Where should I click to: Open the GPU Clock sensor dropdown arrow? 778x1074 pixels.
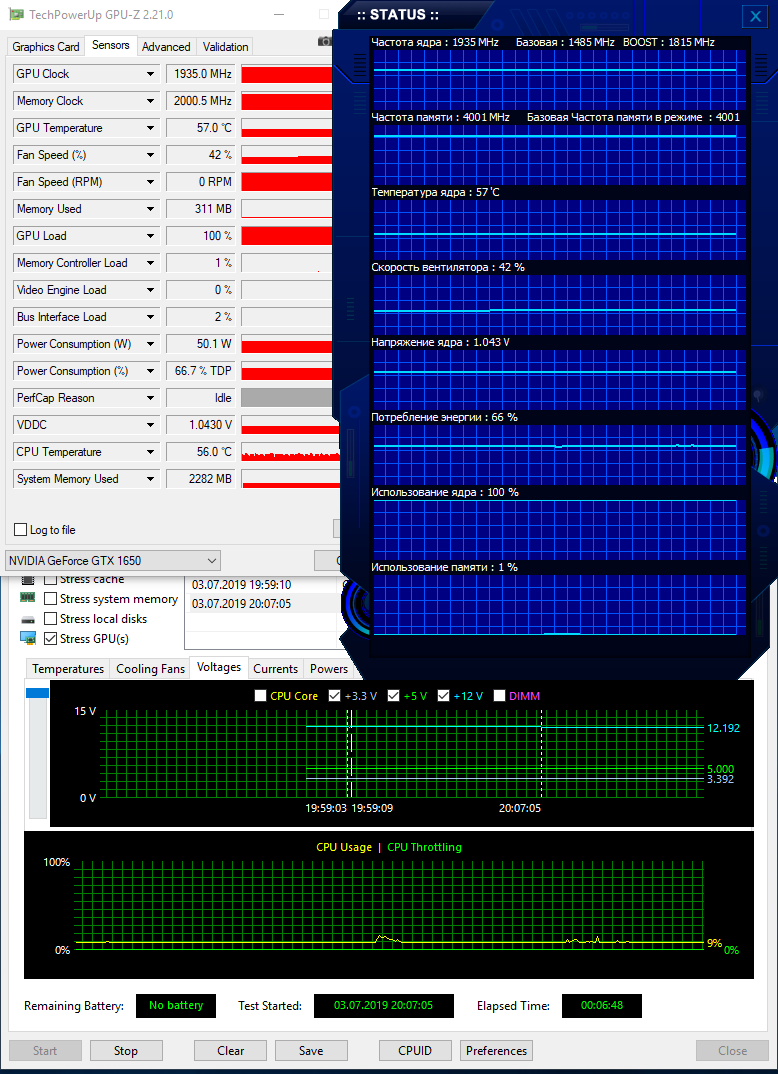point(151,74)
